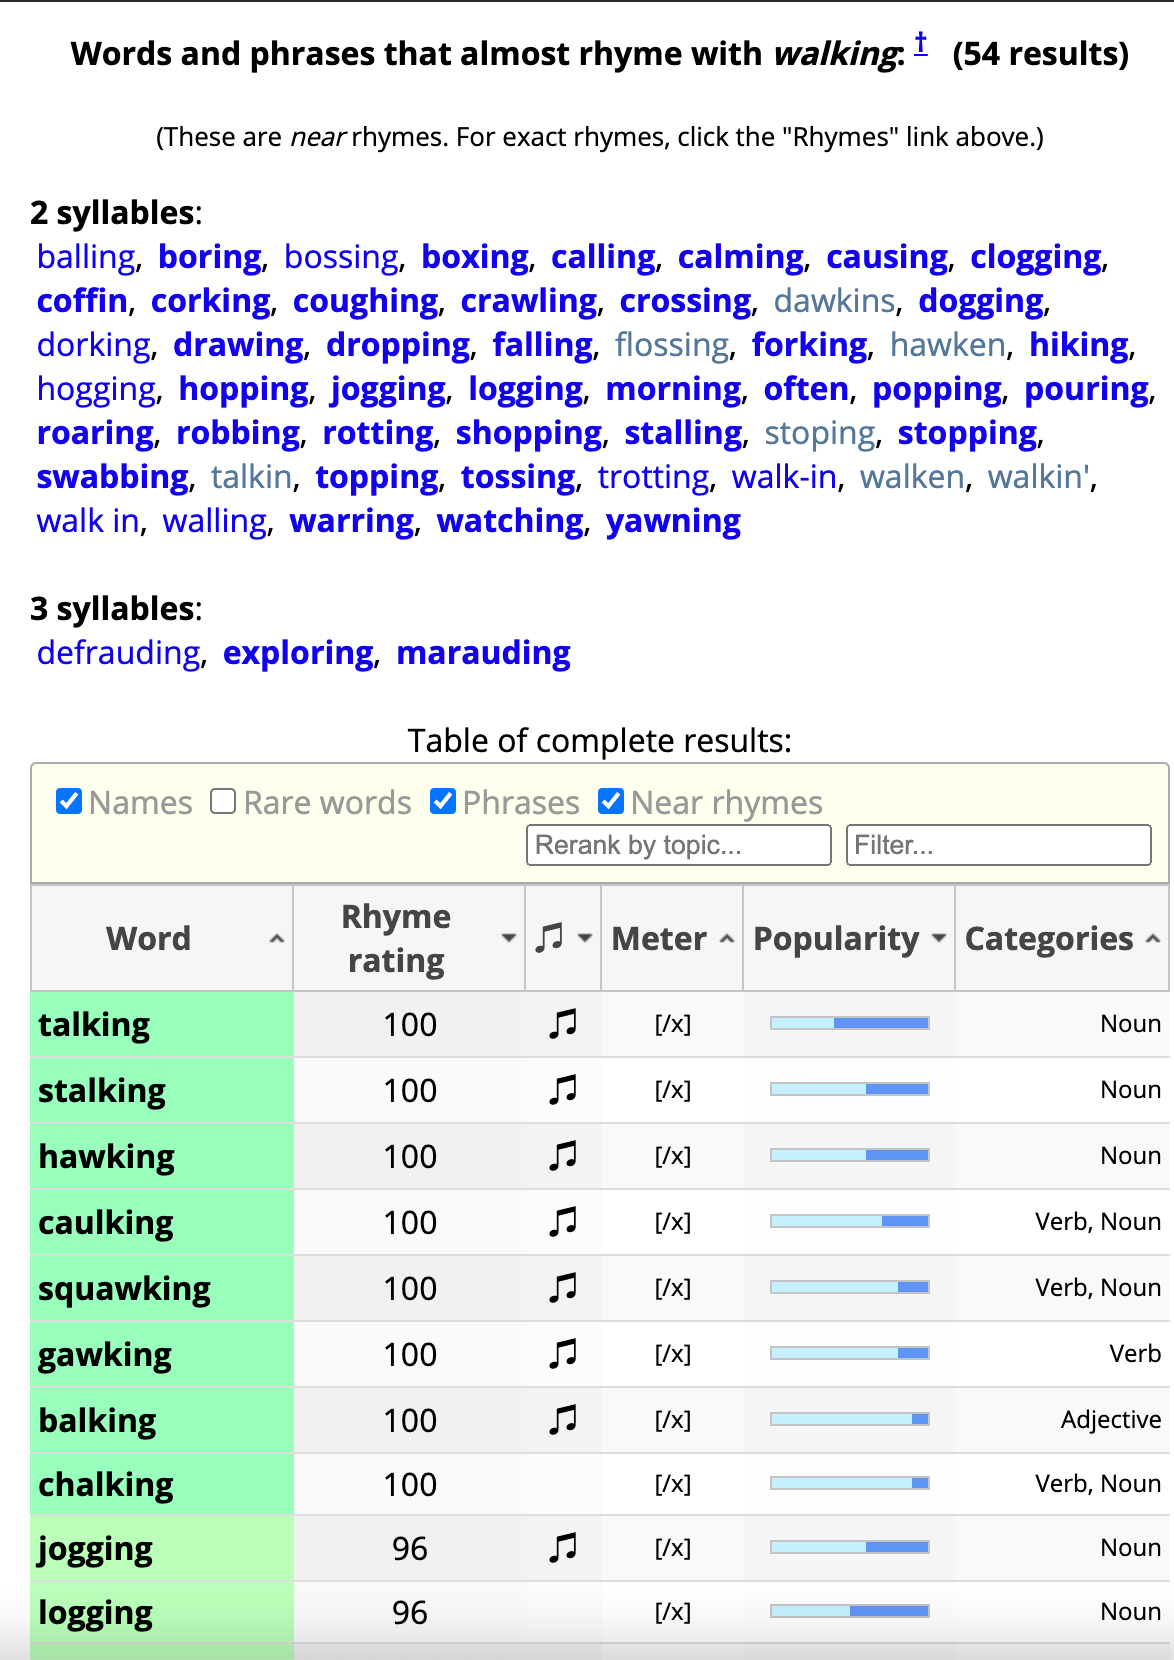1174x1660 pixels.
Task: Click the music note icon in balking row
Action: click(x=563, y=1419)
